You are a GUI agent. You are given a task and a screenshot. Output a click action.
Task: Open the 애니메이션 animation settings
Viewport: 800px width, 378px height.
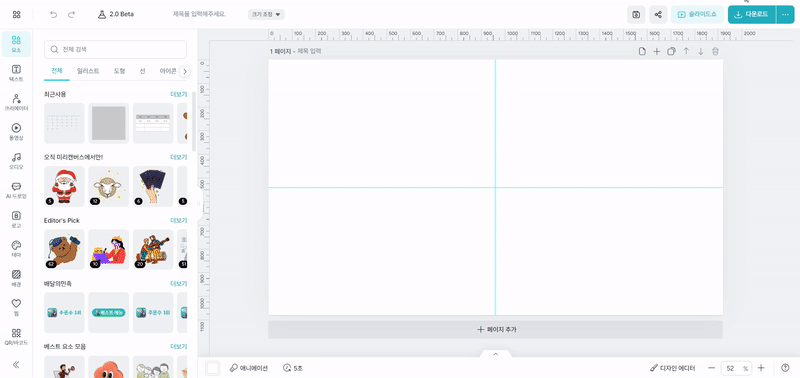click(248, 368)
